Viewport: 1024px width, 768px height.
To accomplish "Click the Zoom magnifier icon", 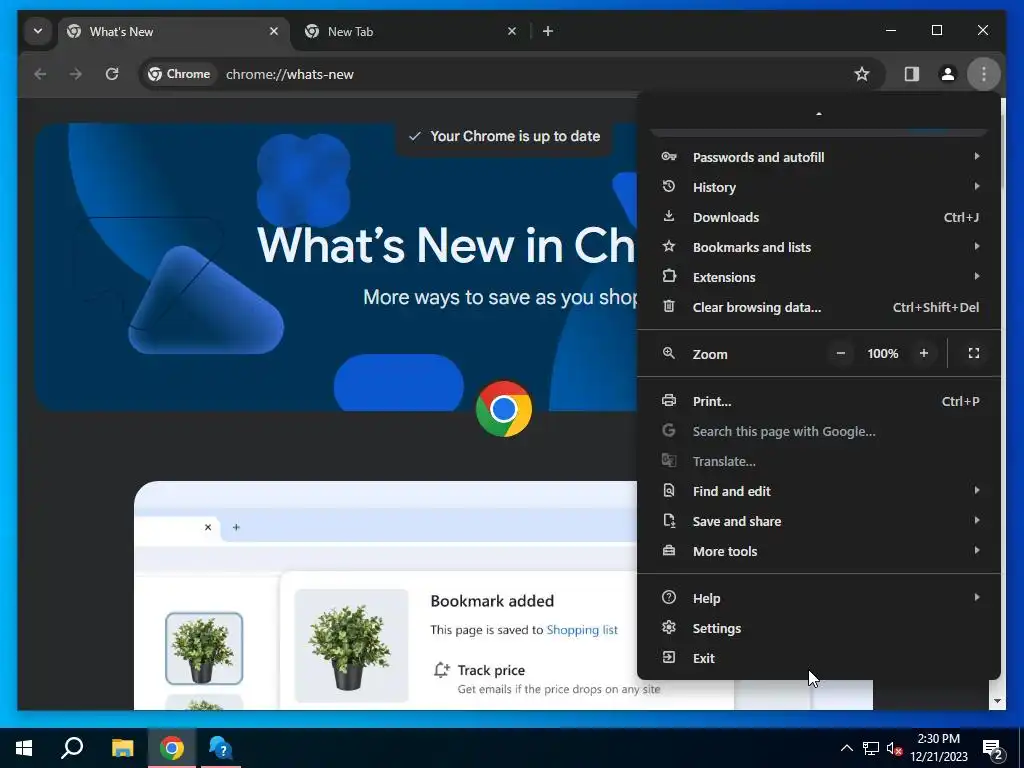I will 669,353.
